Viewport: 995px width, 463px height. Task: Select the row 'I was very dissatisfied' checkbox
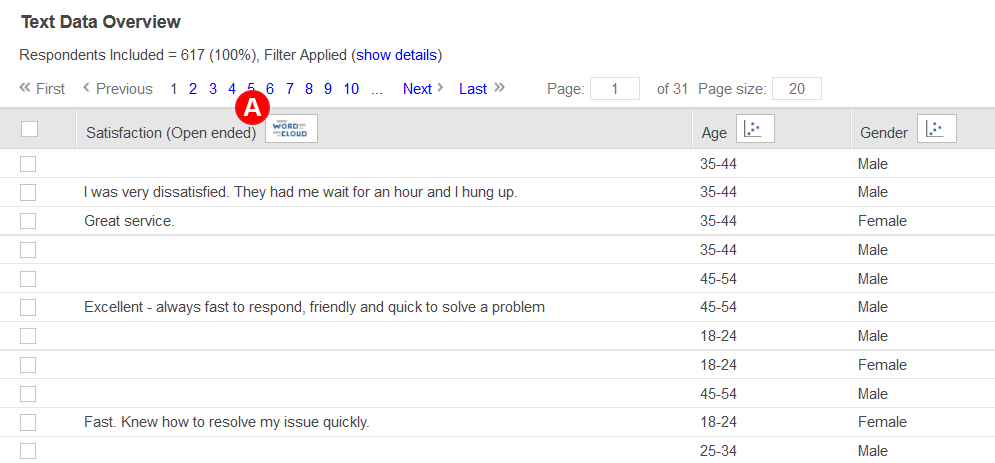point(28,192)
